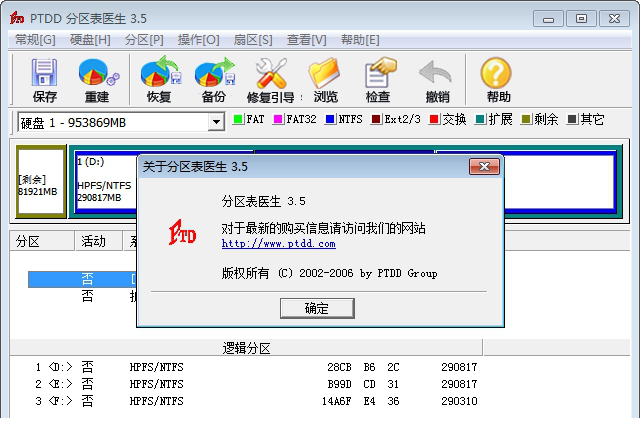640x434 pixels.
Task: Click the PTD logo in About dialog
Action: (x=182, y=233)
